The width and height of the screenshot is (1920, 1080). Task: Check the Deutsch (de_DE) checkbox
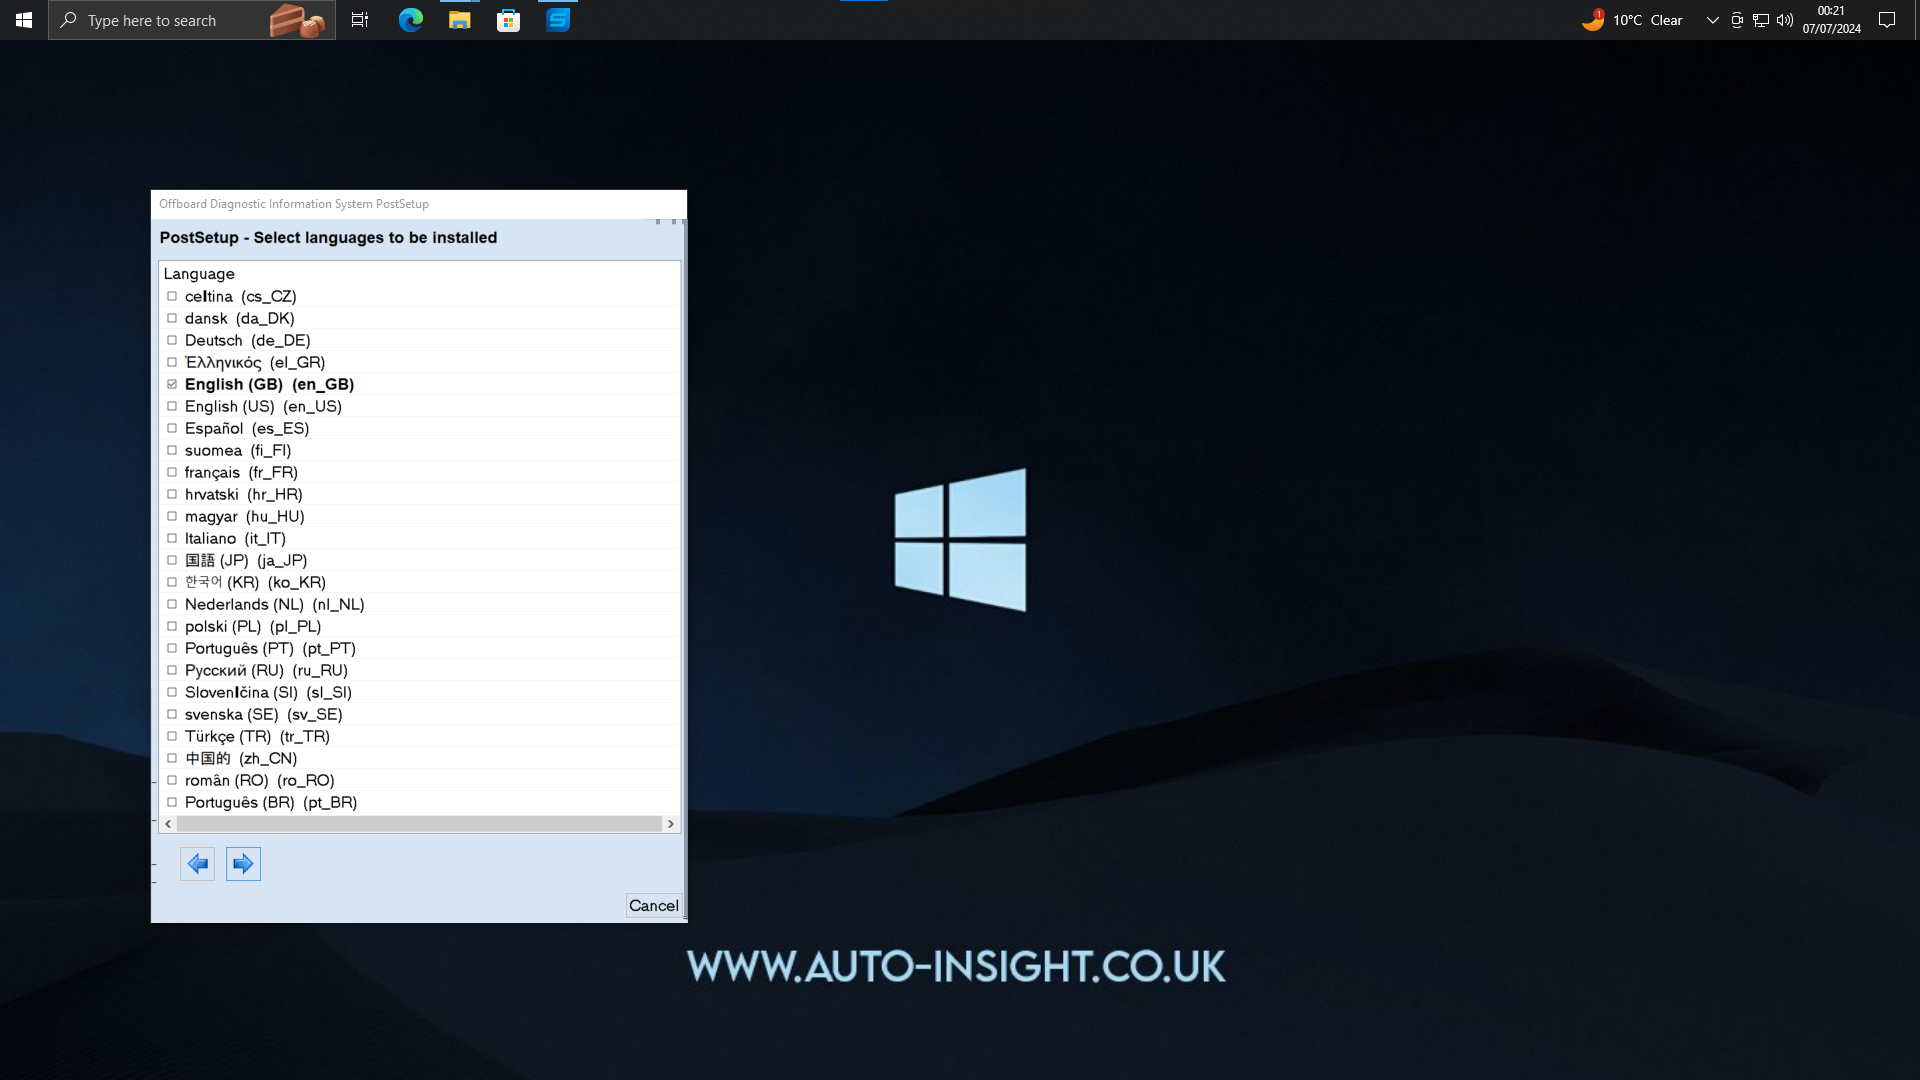pos(172,340)
